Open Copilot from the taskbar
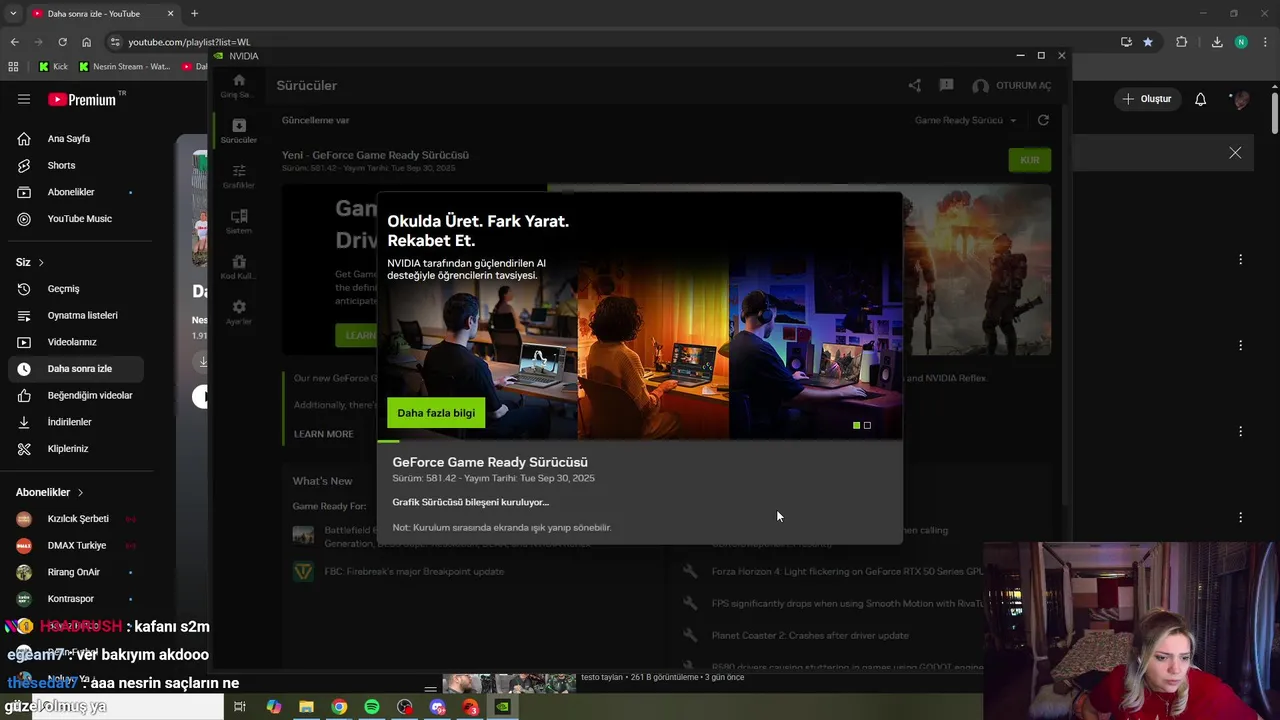The width and height of the screenshot is (1280, 720). [274, 707]
